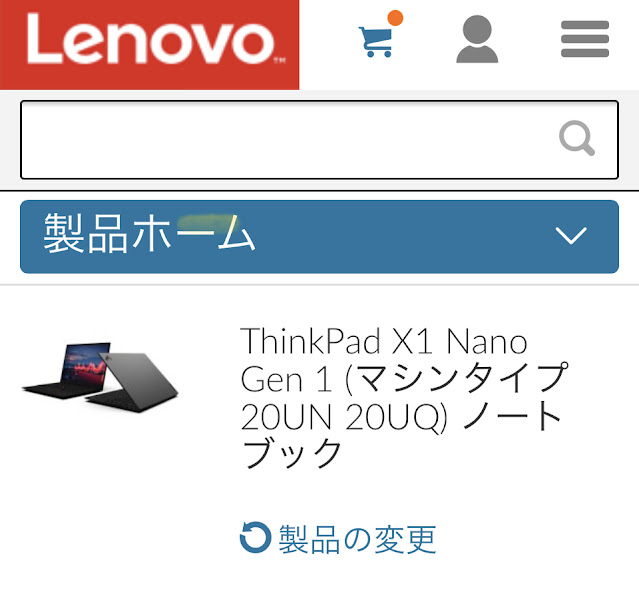
Task: Click the ThinkPad laptop product thumbnail
Action: click(100, 377)
